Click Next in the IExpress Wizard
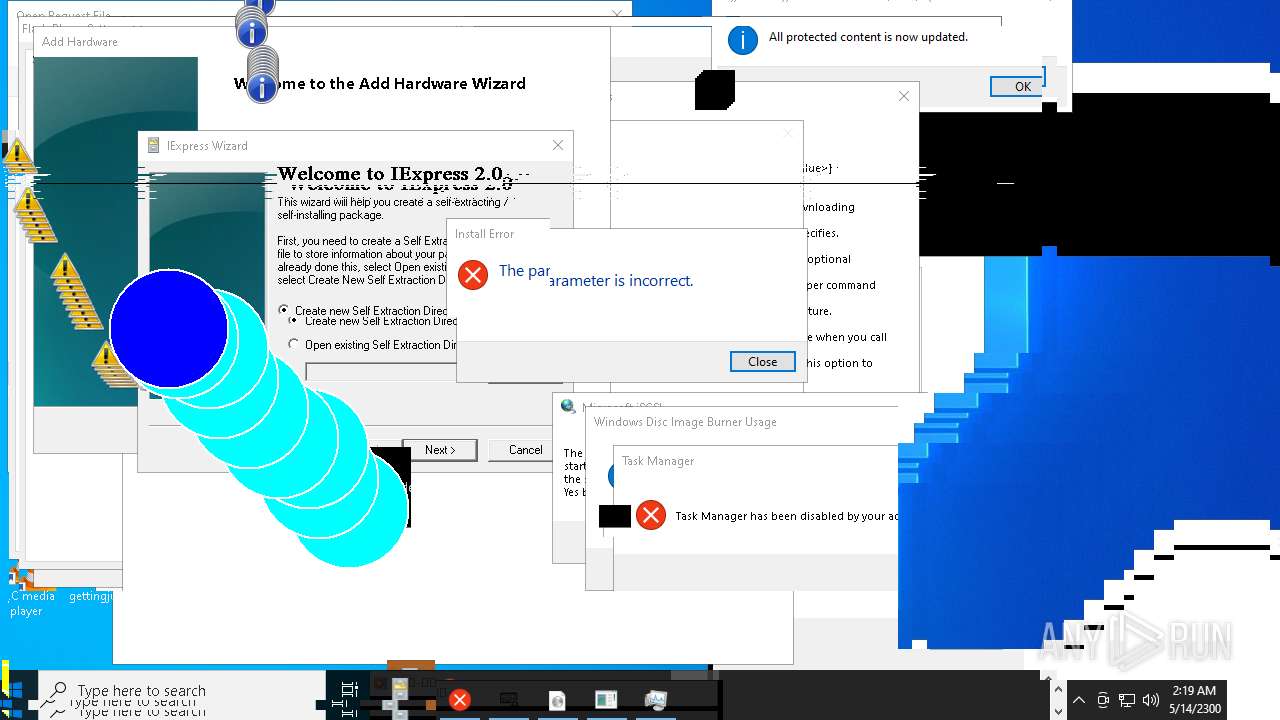1280x720 pixels. [440, 450]
